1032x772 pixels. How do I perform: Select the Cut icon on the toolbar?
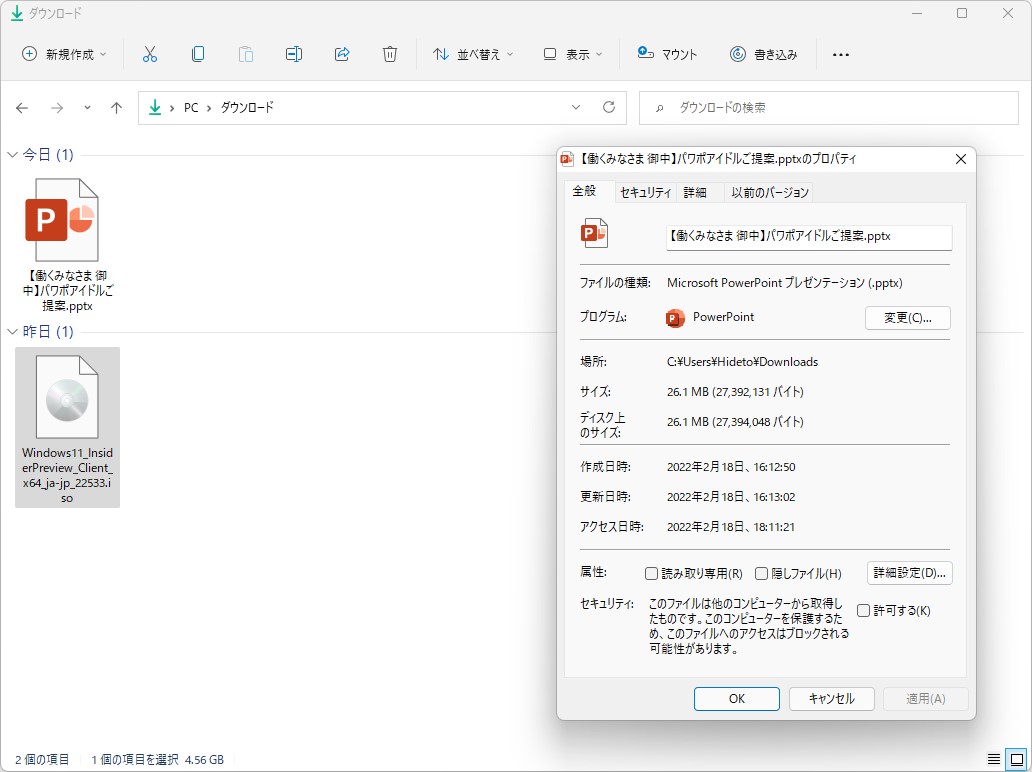click(x=151, y=54)
